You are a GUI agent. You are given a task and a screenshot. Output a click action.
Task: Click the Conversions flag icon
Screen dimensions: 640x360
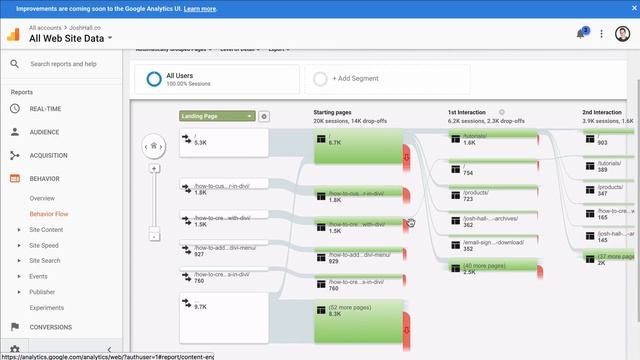click(15, 327)
